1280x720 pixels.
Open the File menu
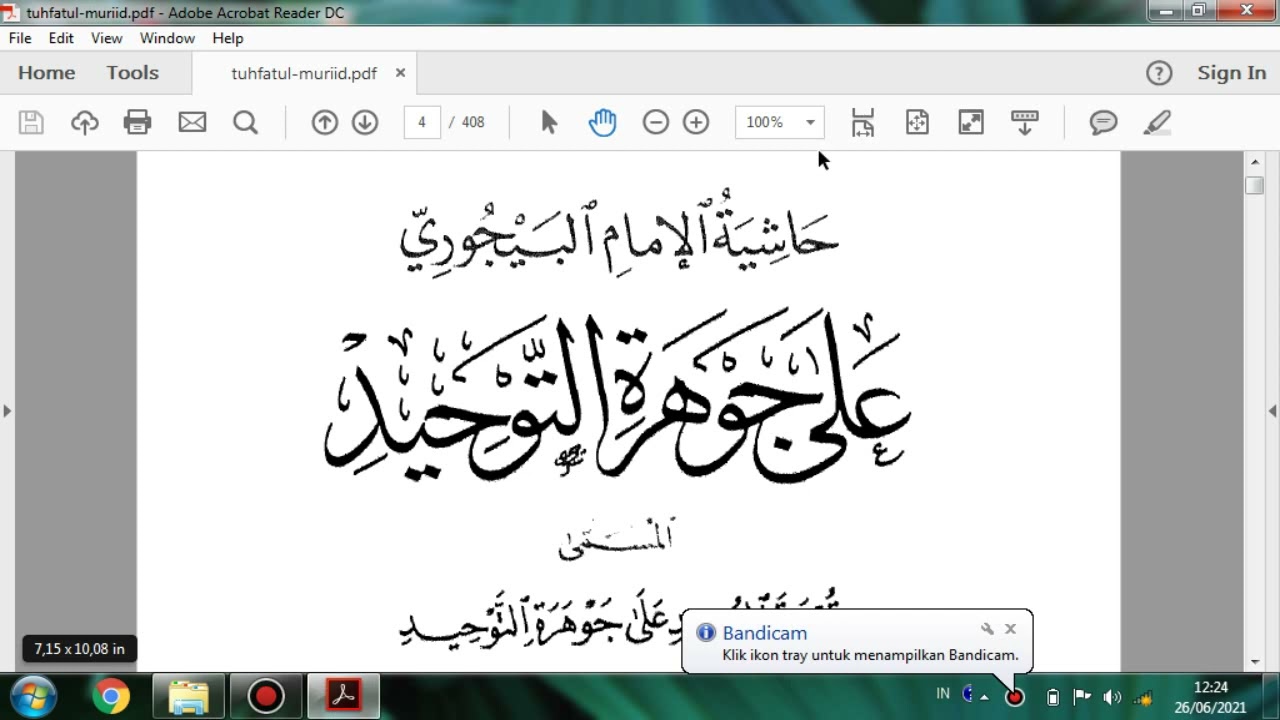(x=20, y=38)
